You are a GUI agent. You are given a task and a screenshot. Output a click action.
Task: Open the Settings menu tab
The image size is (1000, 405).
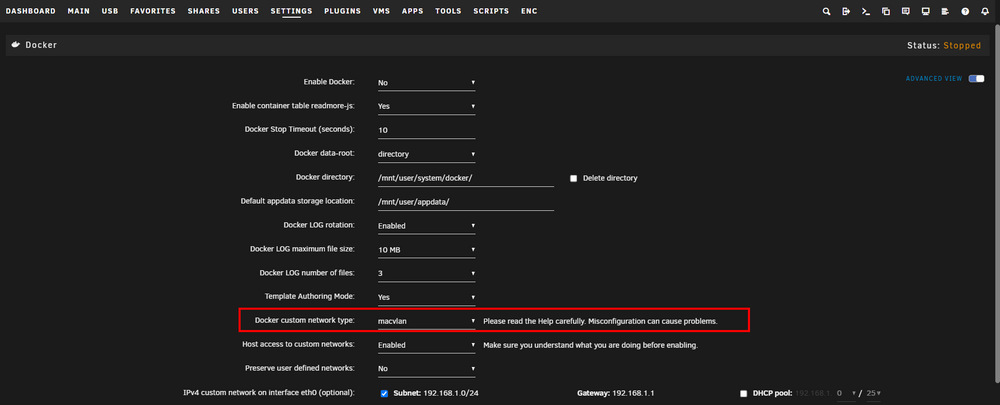[291, 11]
